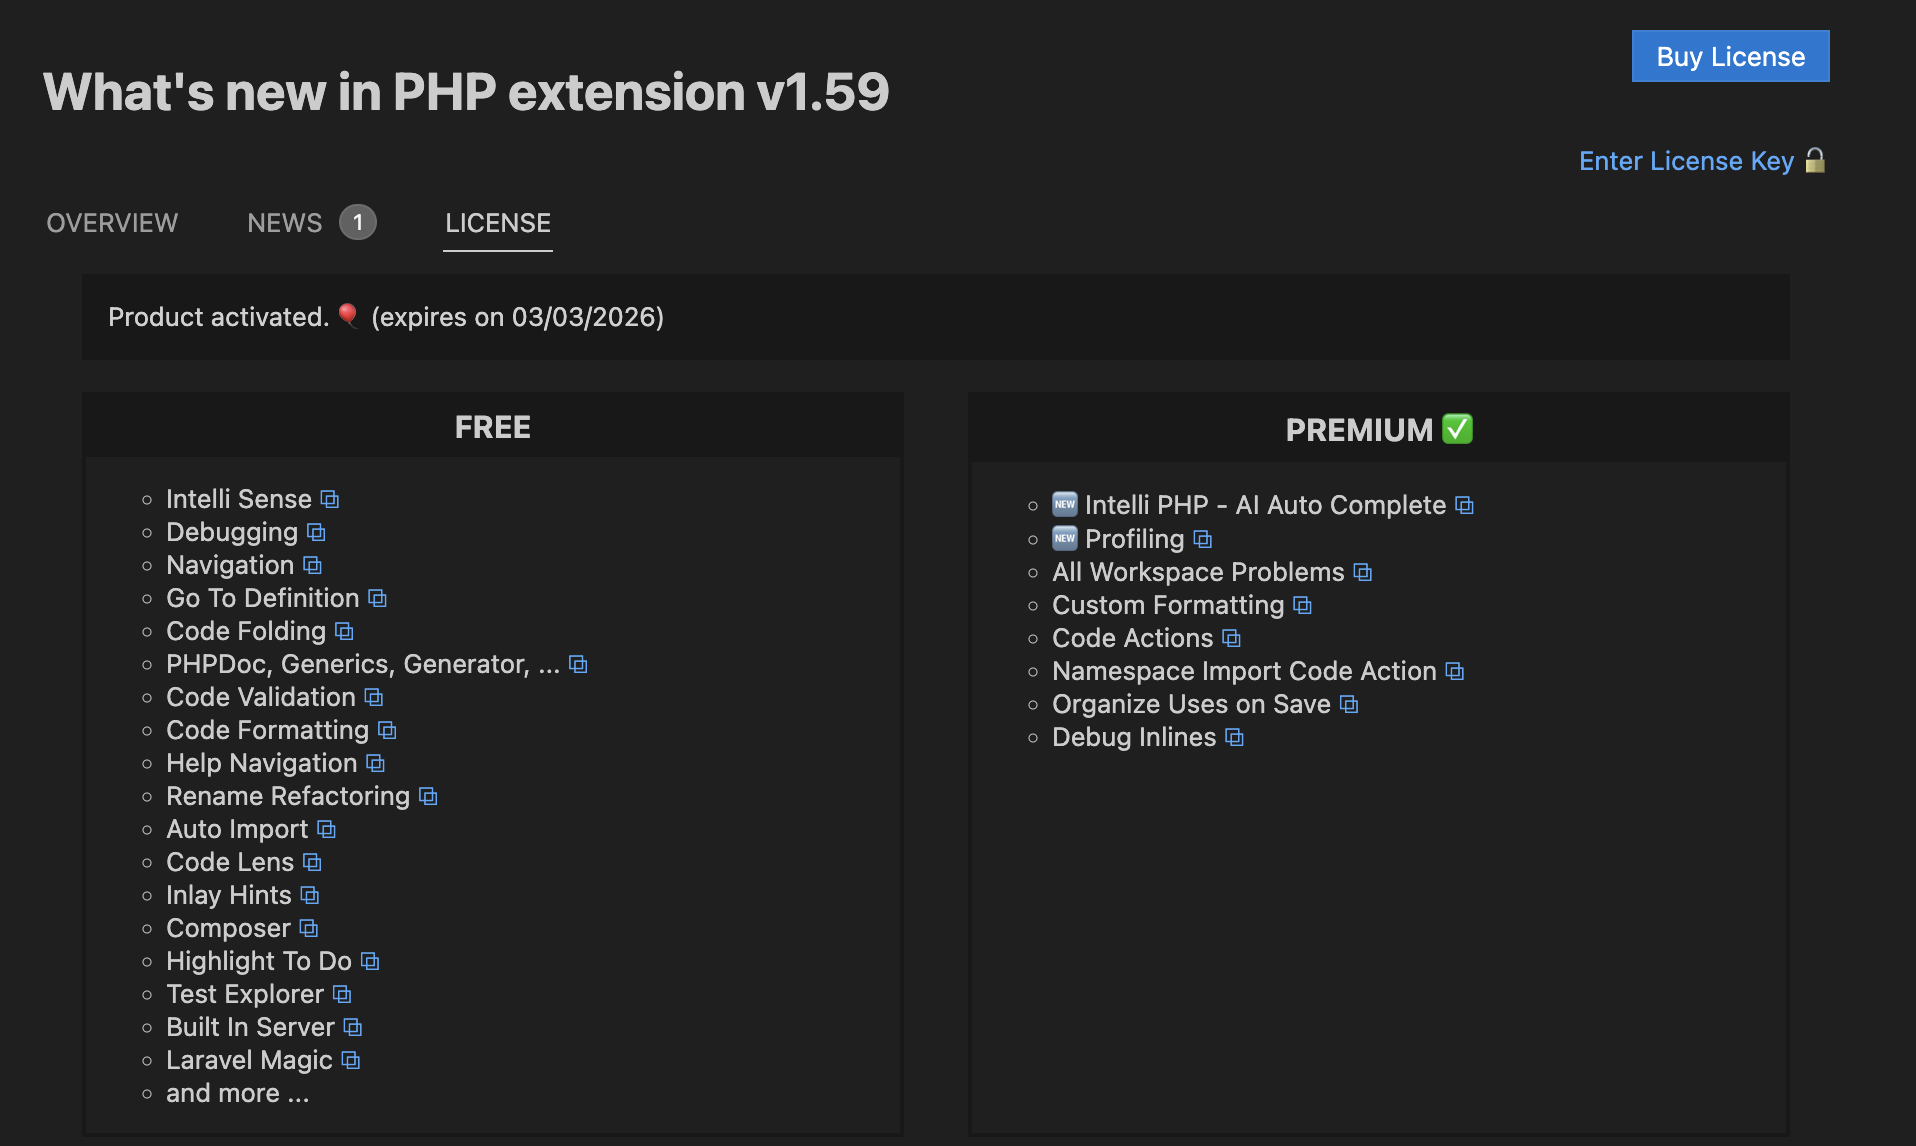Open the Organize Uses on Save icon

coord(1349,704)
